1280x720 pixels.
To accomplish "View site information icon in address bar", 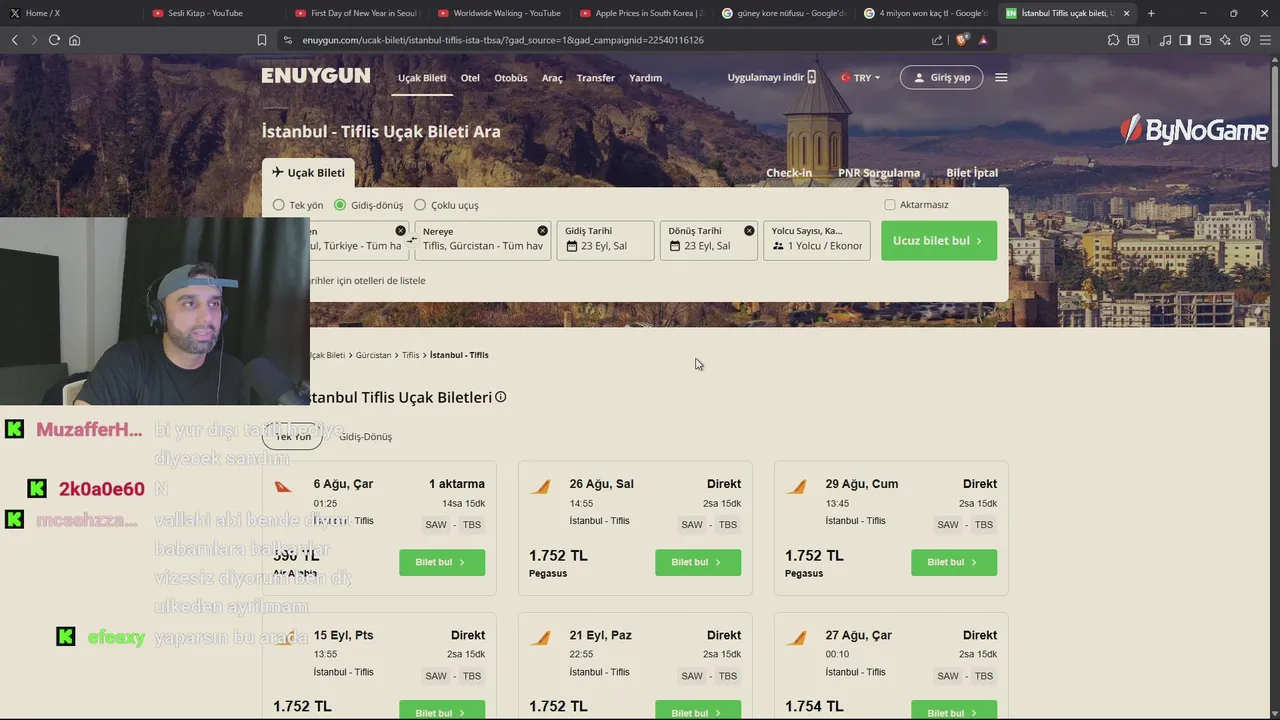I will 288,40.
